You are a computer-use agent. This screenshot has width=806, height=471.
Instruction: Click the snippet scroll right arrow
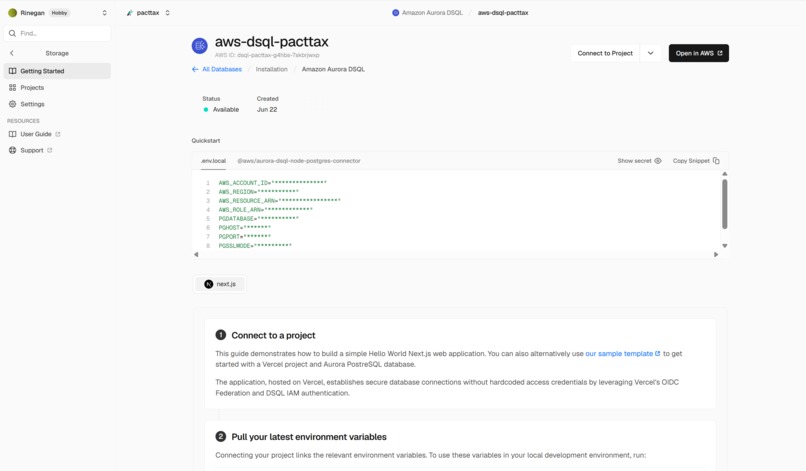click(716, 255)
